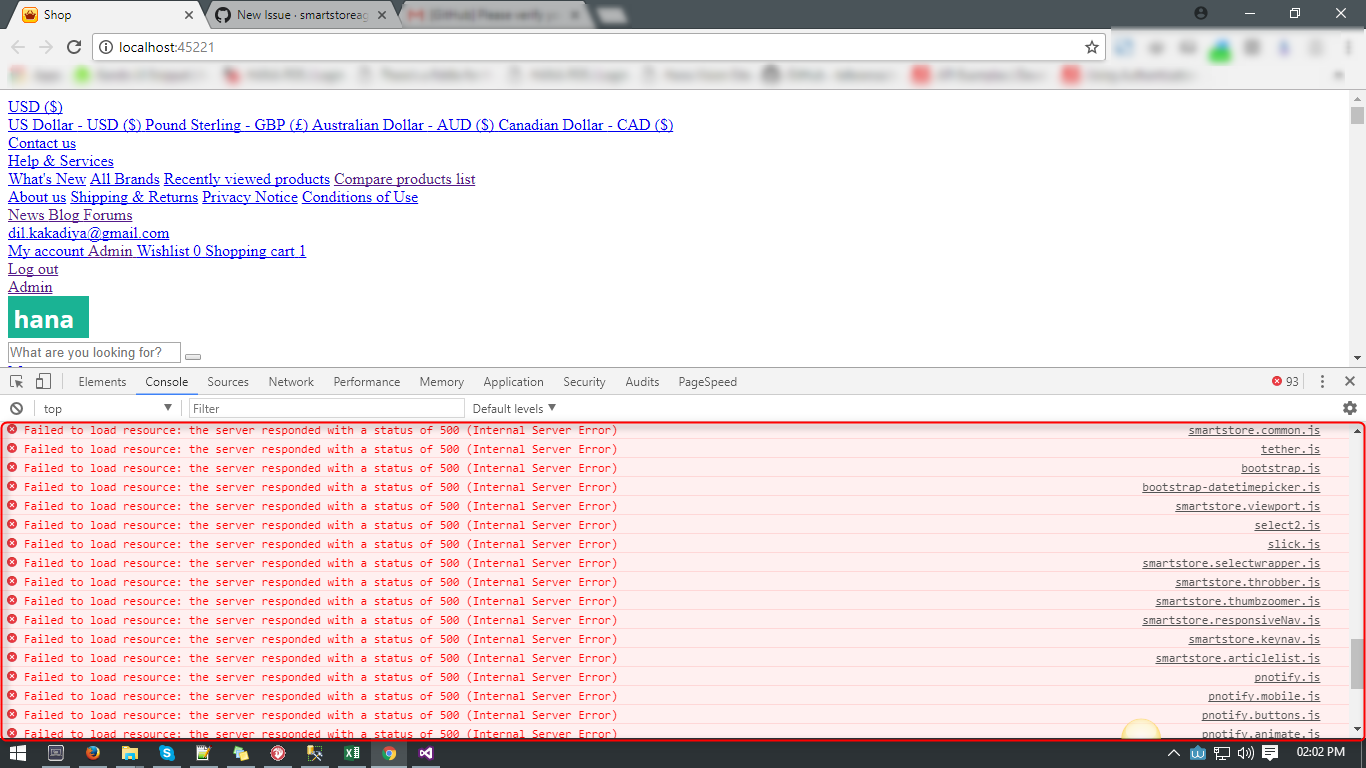Open the Chrome profile avatar
1366x768 pixels.
1200,13
